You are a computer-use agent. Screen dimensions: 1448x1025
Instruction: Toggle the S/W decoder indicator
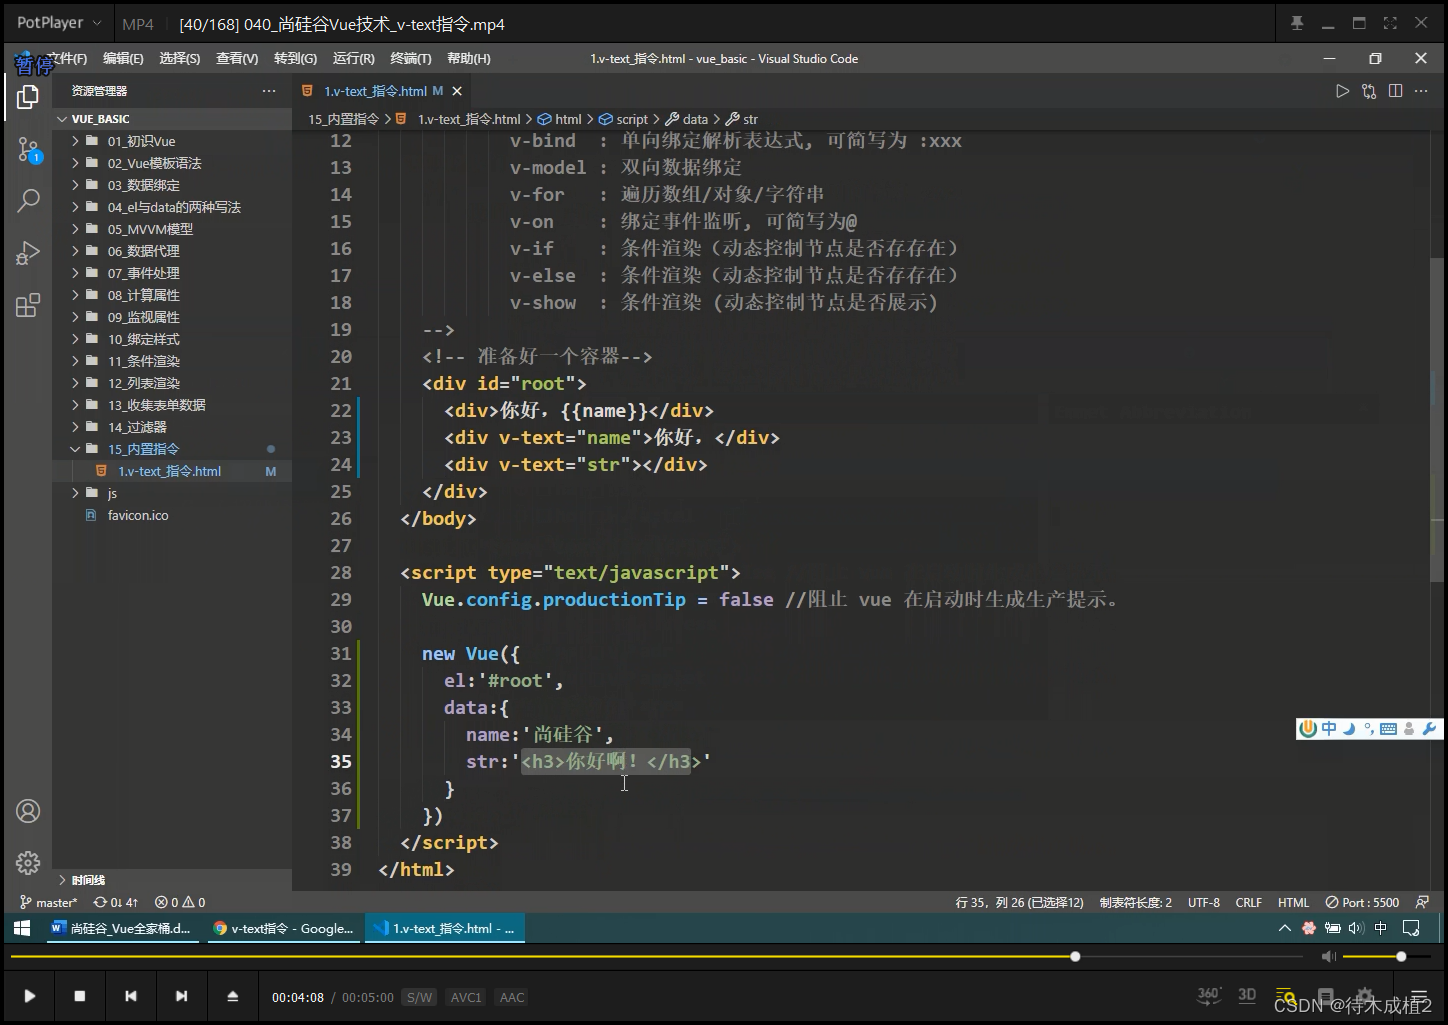(x=420, y=997)
